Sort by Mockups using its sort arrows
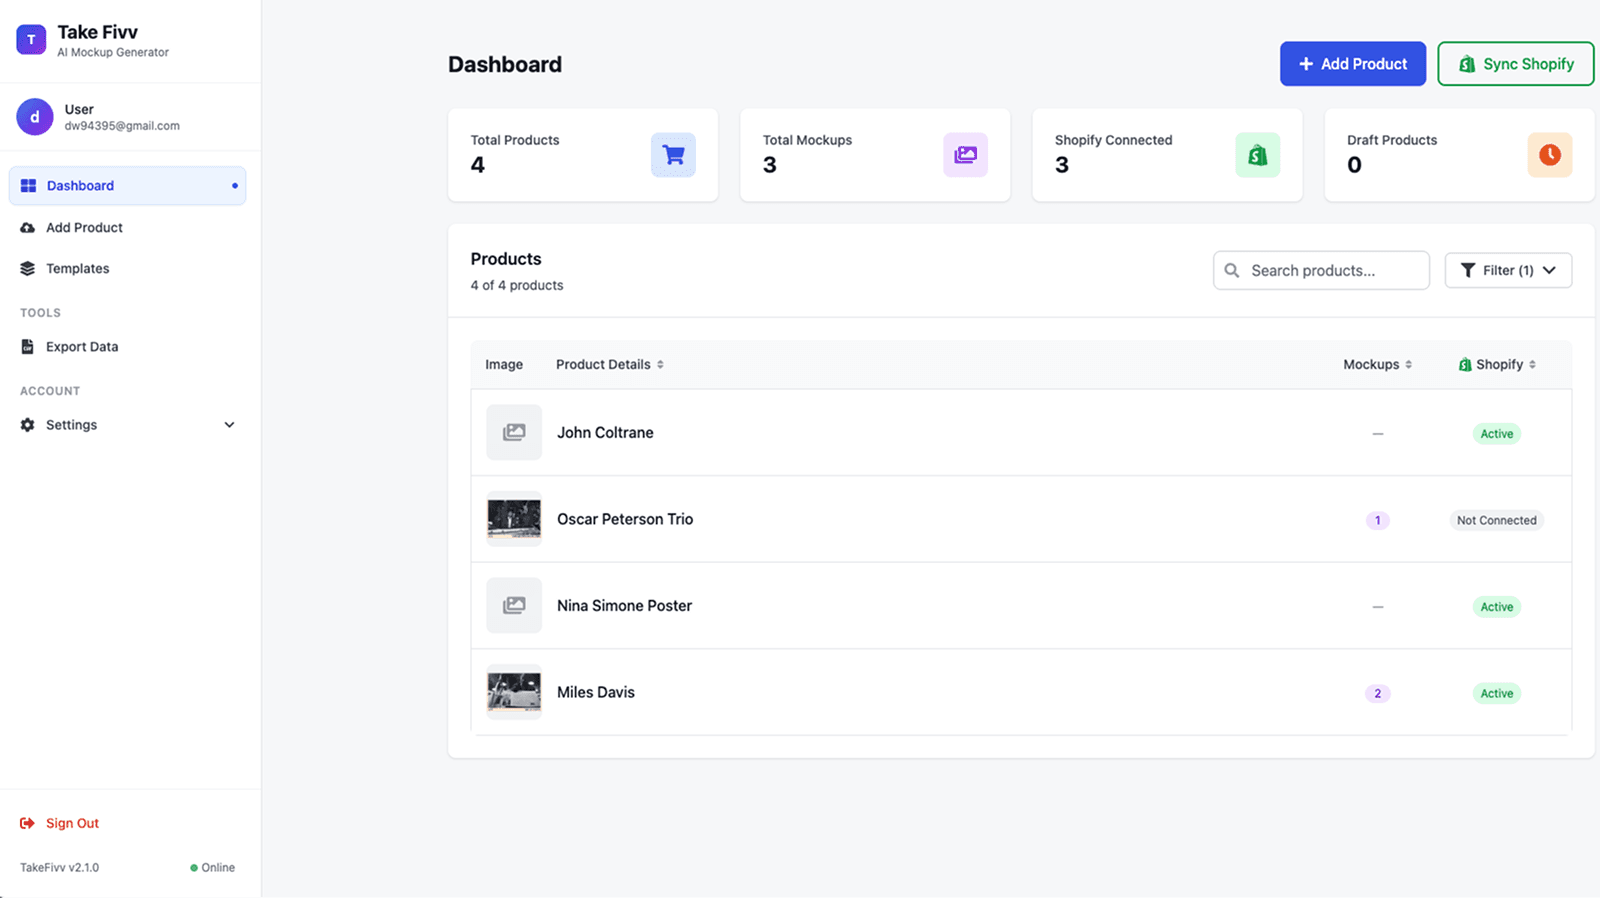This screenshot has width=1600, height=900. (x=1408, y=365)
